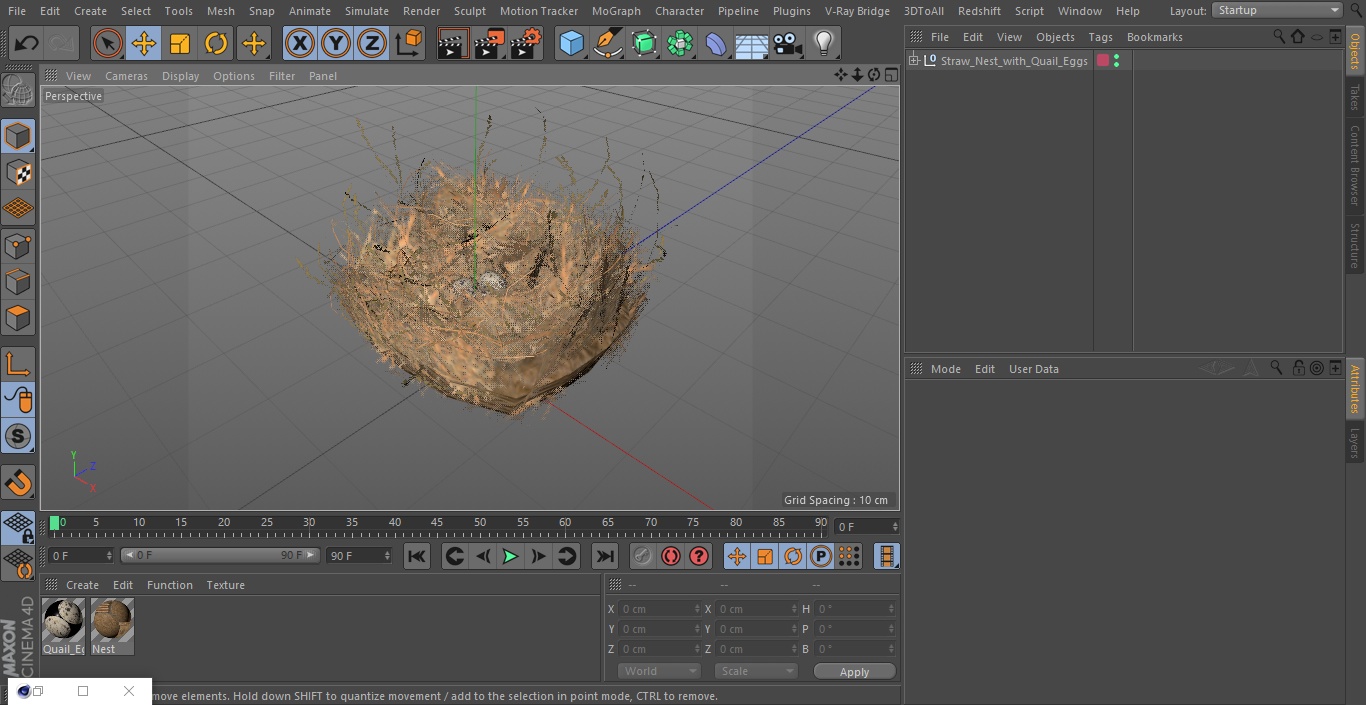Select the Nest material thumbnail

(112, 621)
